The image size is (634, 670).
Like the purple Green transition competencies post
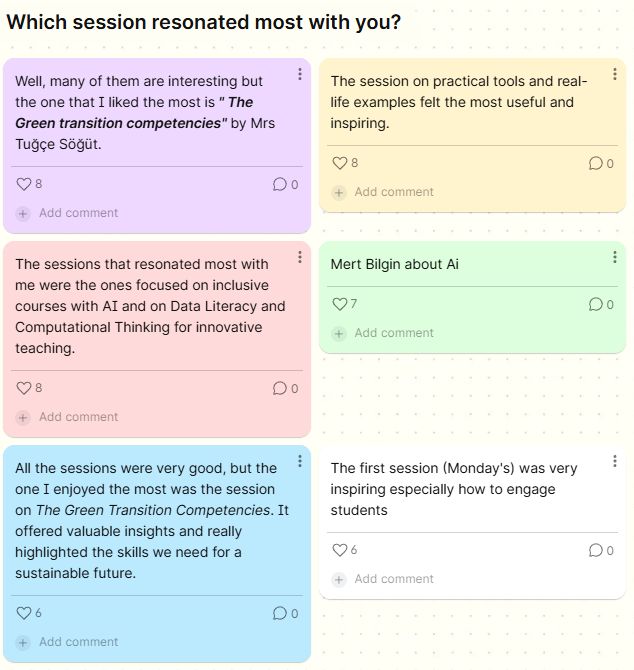(24, 184)
